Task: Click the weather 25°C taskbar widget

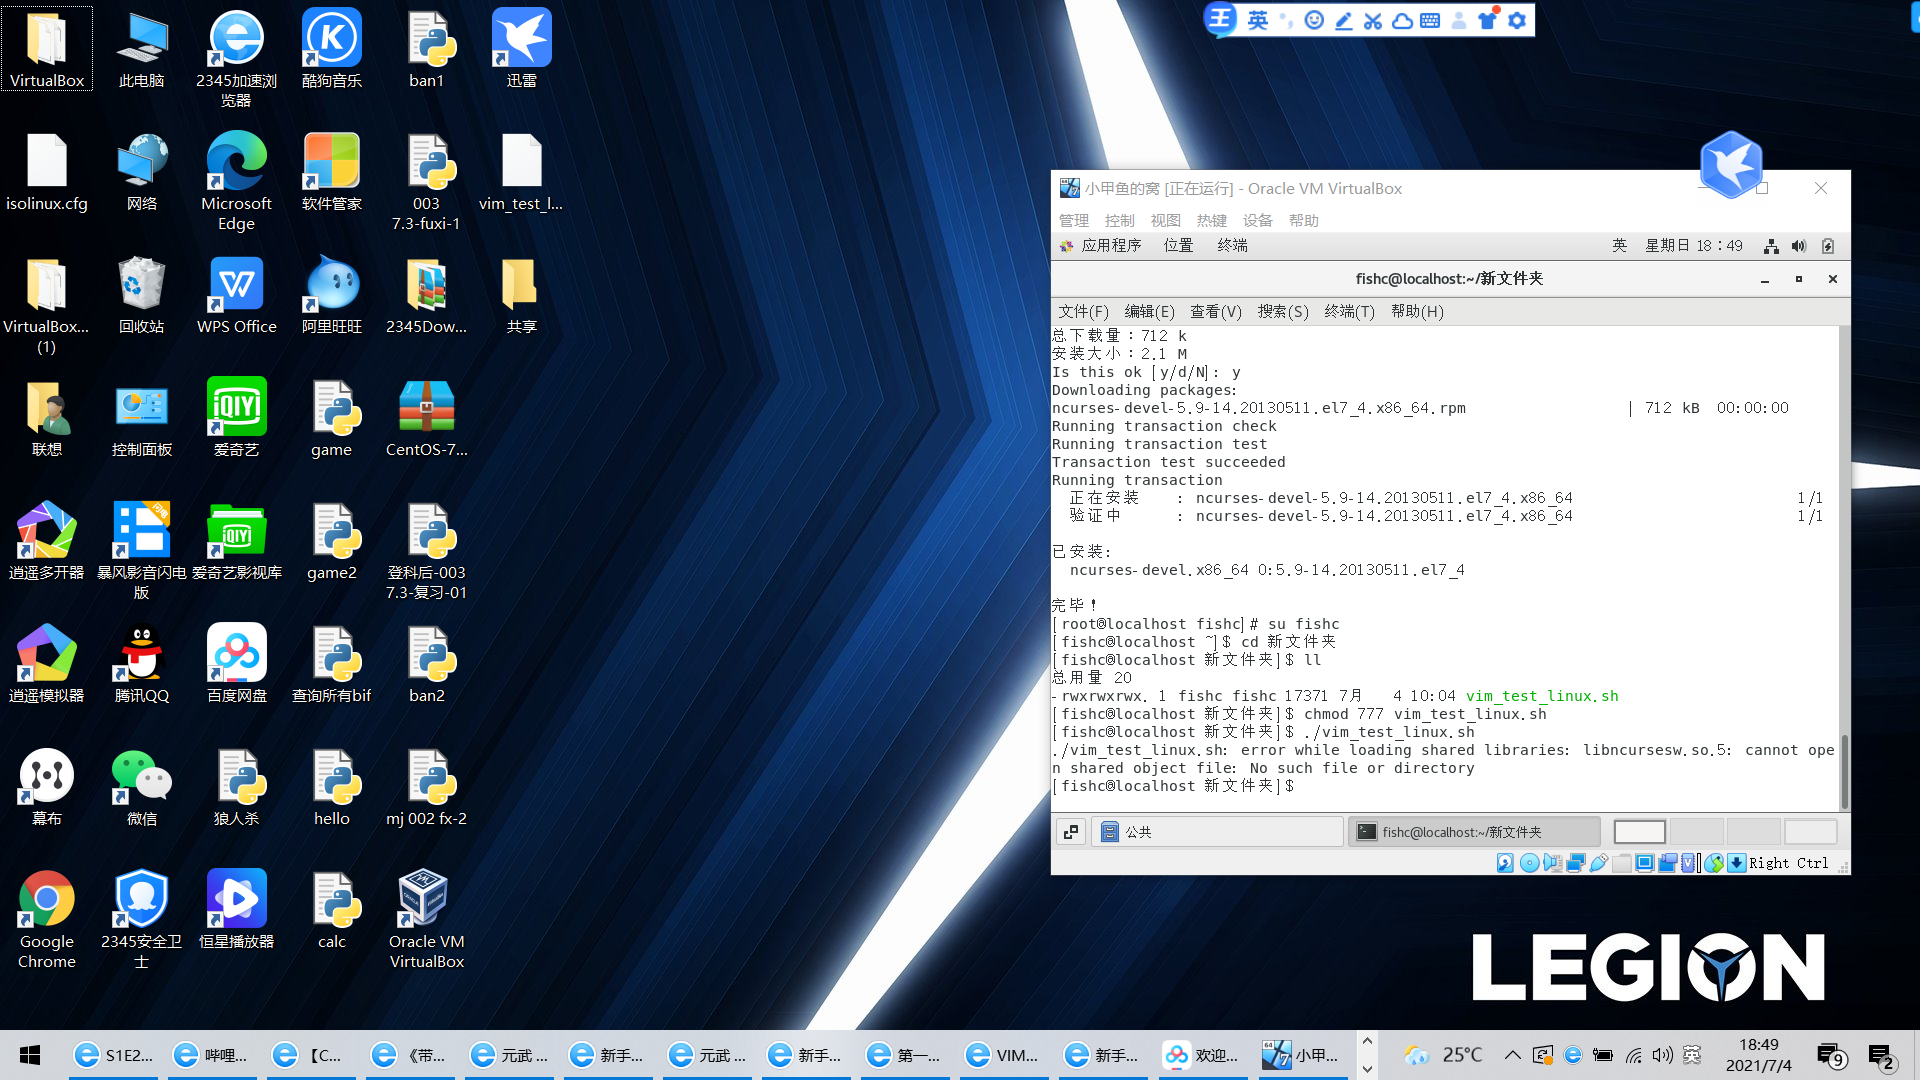Action: click(x=1444, y=1055)
